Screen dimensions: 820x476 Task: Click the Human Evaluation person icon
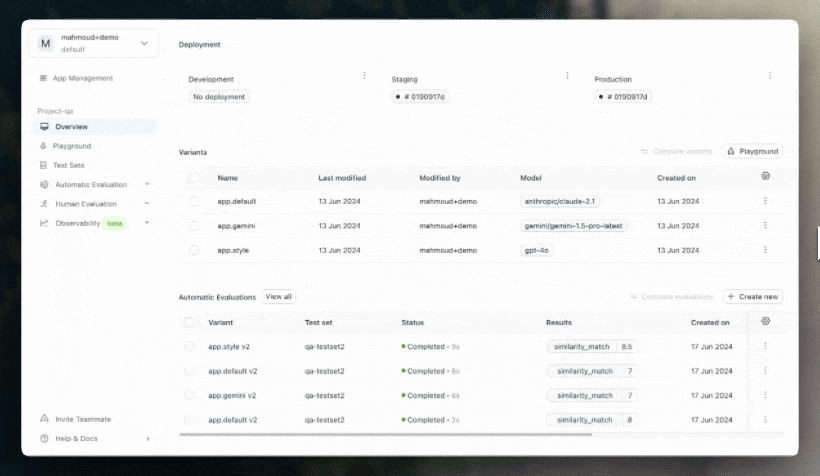tap(44, 204)
